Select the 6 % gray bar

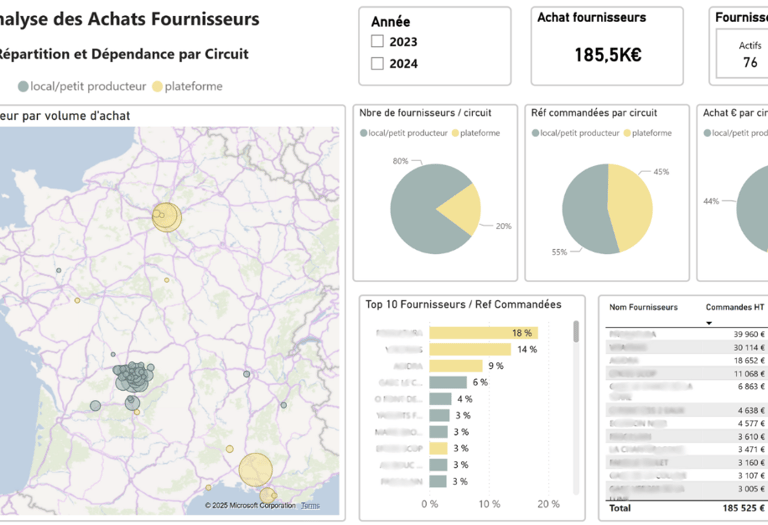click(x=448, y=382)
